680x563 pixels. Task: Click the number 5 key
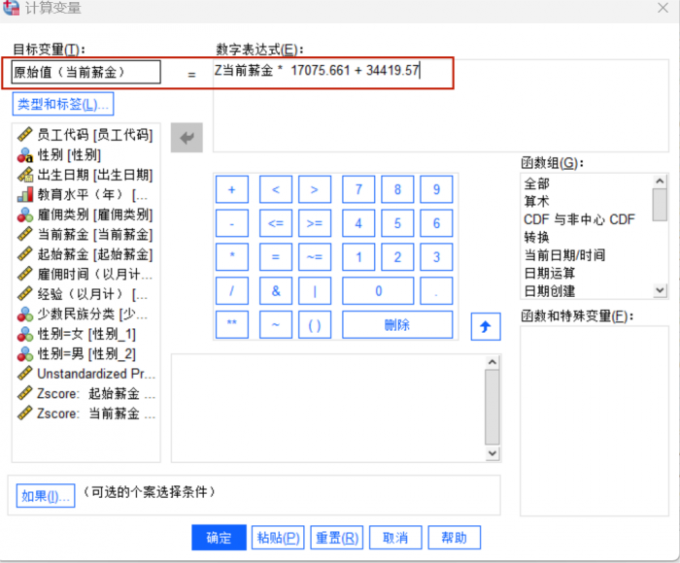pos(398,223)
